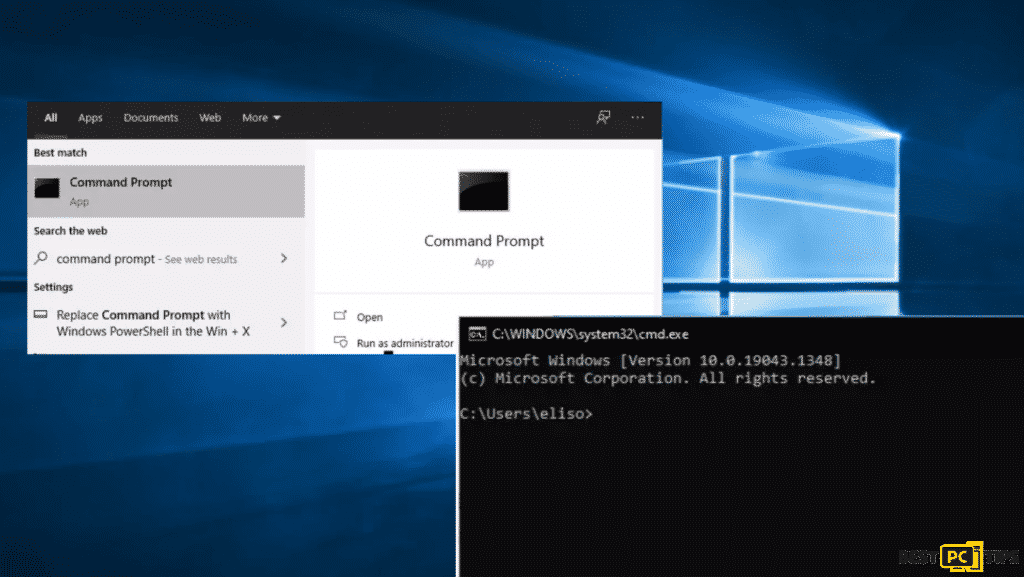Click the cmd.exe window title text
The width and height of the screenshot is (1024, 577).
[x=590, y=334]
